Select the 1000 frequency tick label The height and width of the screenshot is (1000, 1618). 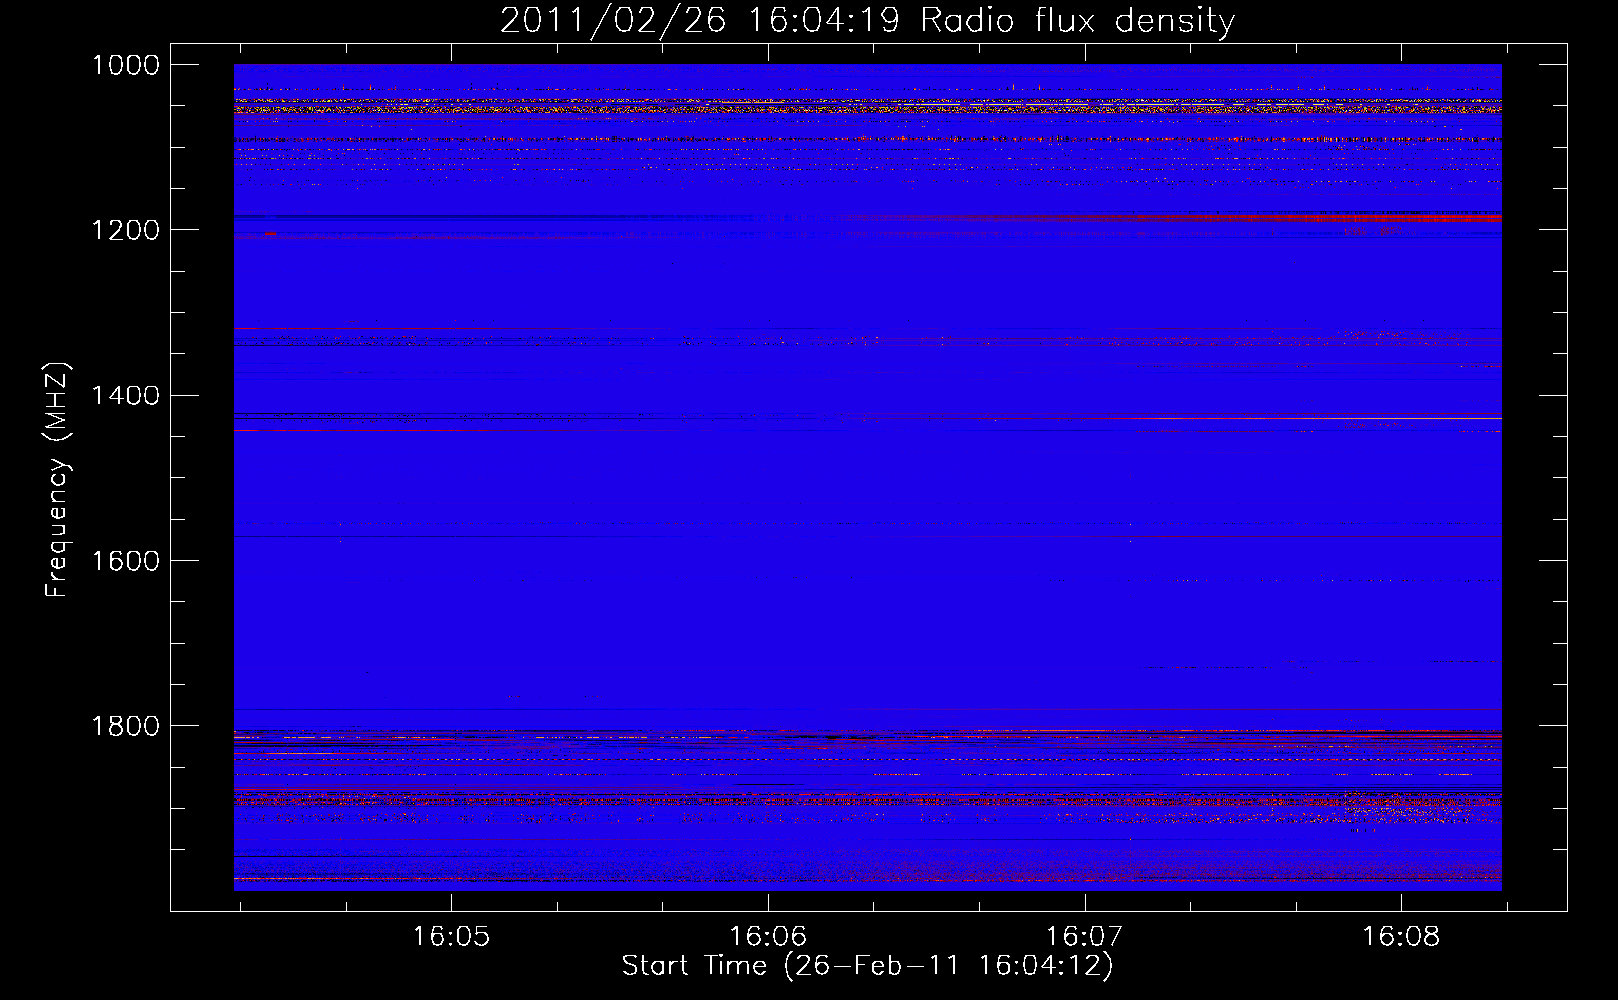point(126,65)
